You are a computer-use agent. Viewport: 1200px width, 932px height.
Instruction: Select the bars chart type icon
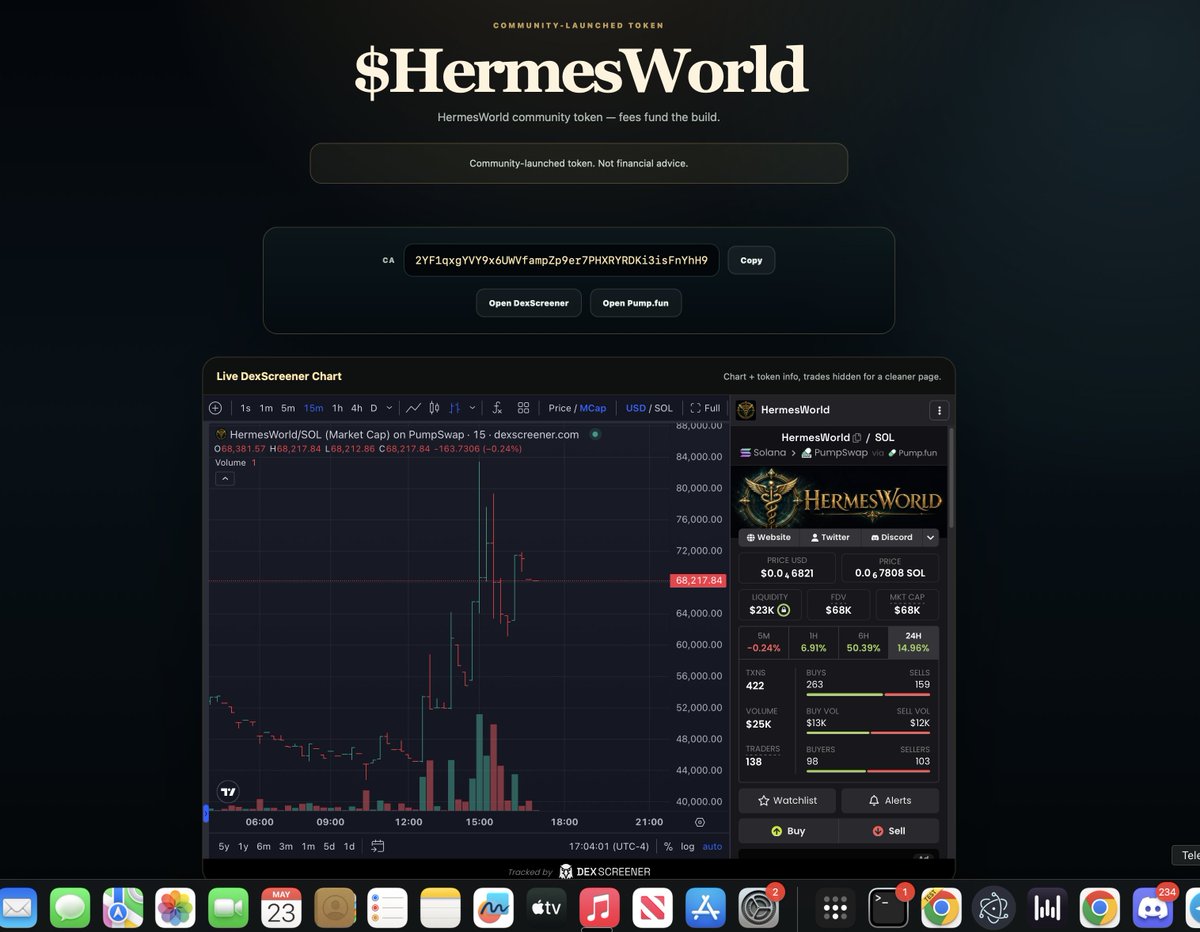454,408
